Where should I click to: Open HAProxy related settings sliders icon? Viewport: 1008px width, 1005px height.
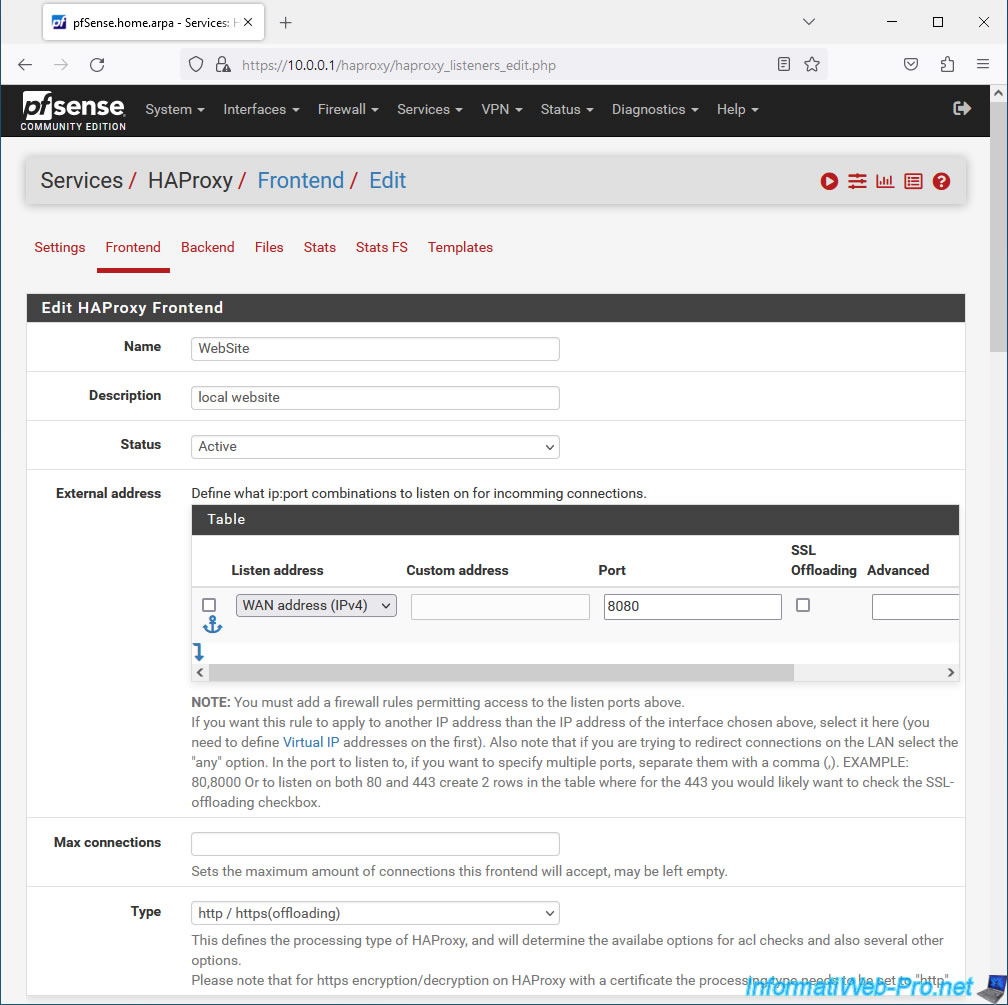pos(857,181)
